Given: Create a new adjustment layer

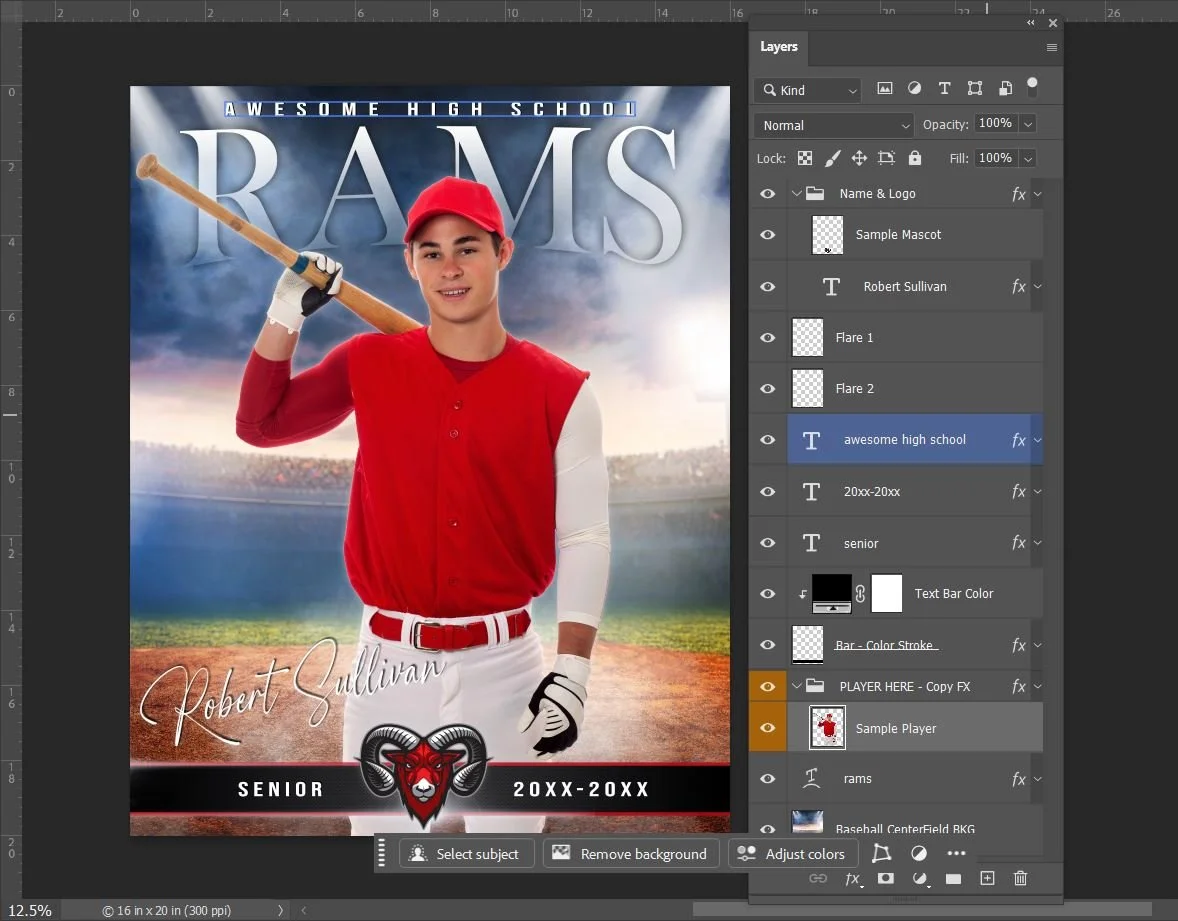Looking at the screenshot, I should (x=918, y=878).
